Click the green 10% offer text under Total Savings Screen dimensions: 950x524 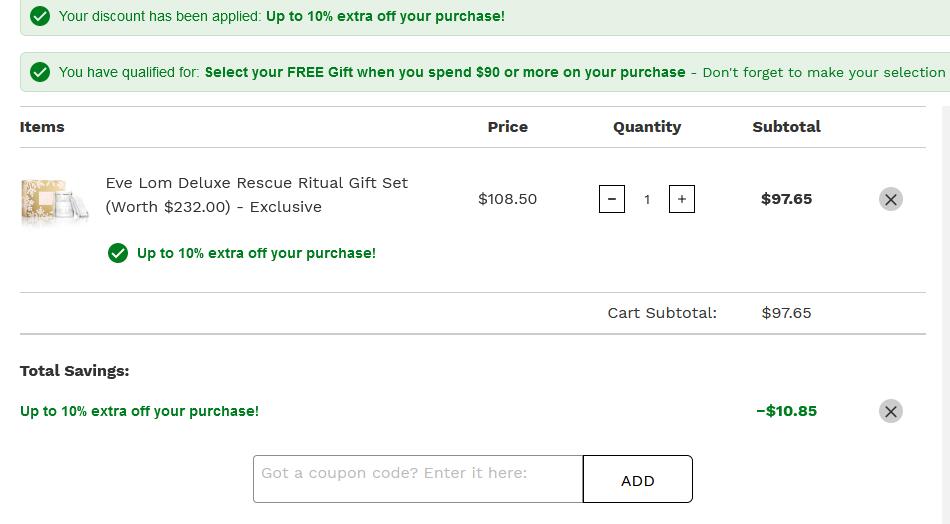click(x=139, y=411)
